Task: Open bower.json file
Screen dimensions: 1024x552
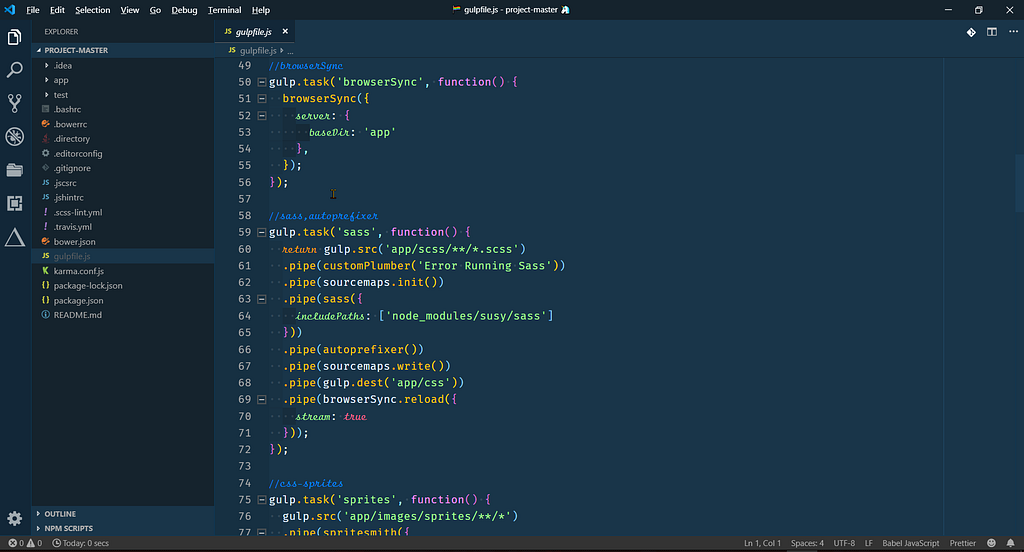Action: coord(123,242)
